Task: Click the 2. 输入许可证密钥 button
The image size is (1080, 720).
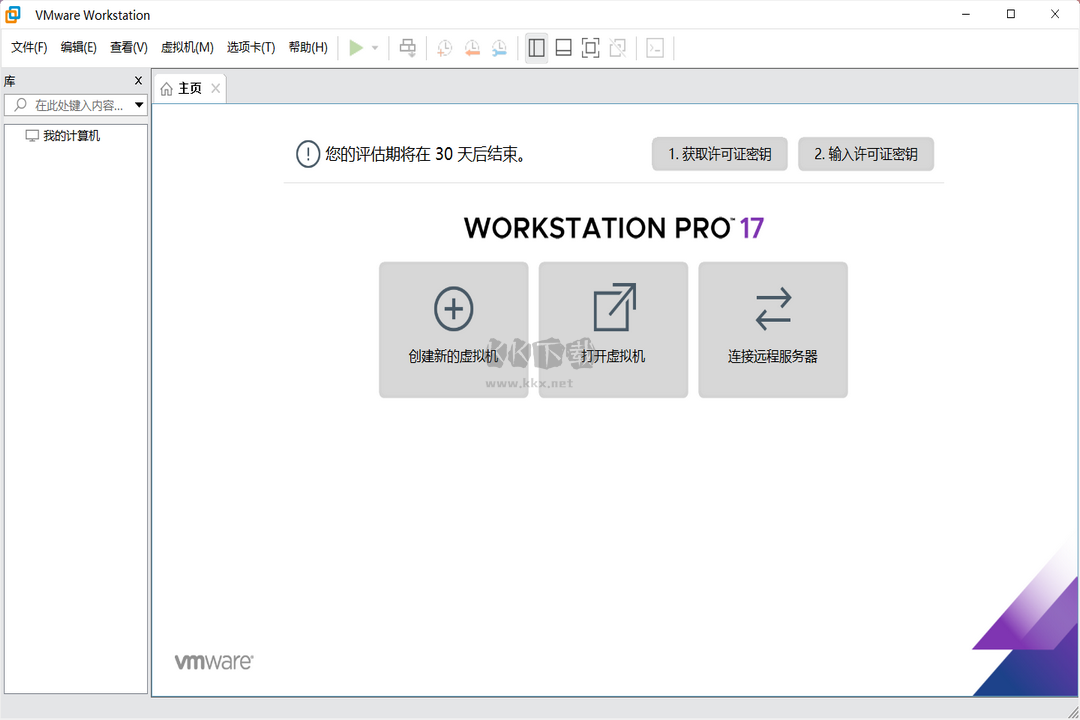Action: coord(866,154)
